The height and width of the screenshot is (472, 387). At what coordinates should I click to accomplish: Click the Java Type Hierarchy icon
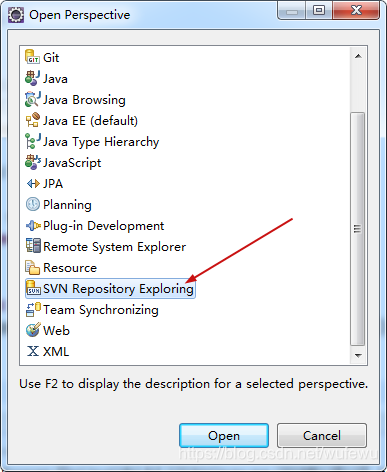(x=33, y=141)
